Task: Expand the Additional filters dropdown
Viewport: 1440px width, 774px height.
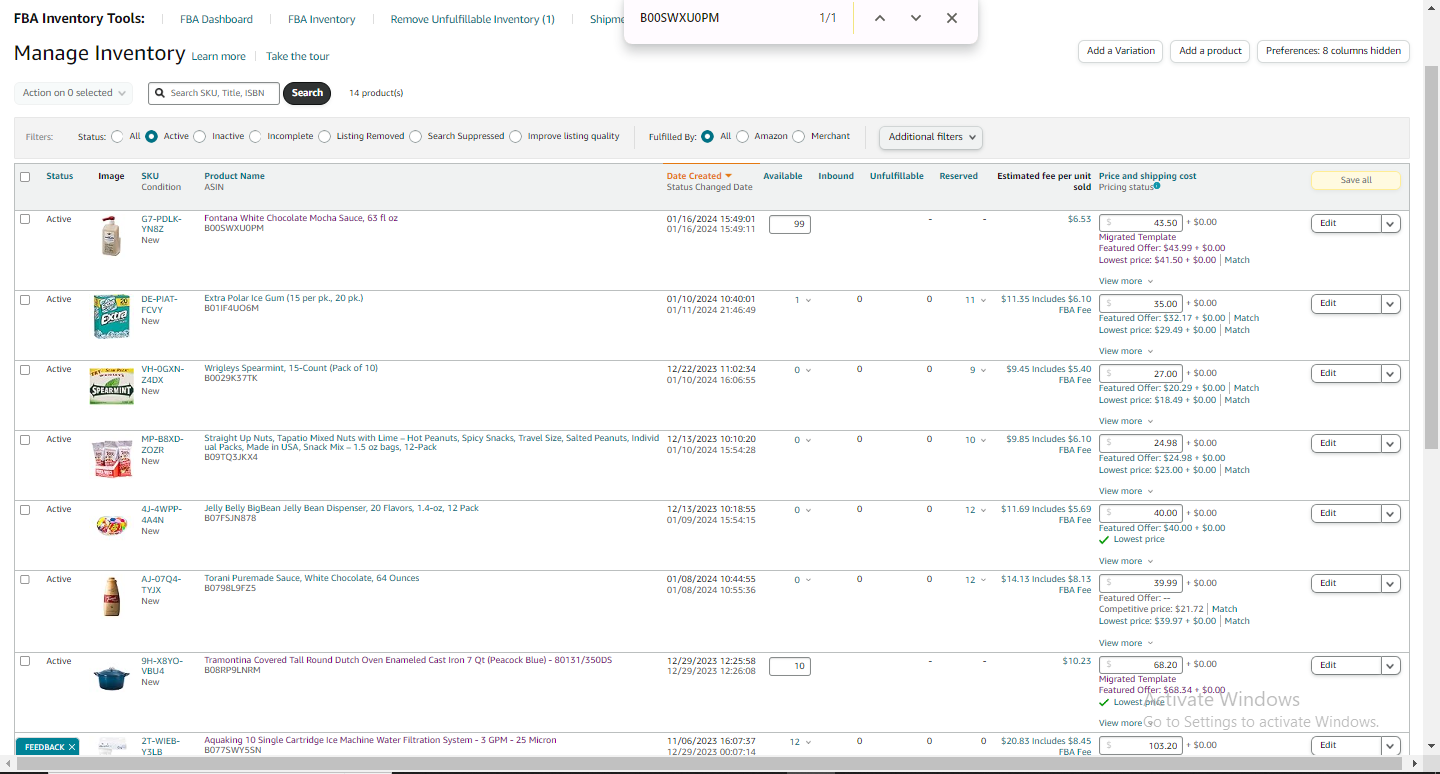Action: (931, 137)
